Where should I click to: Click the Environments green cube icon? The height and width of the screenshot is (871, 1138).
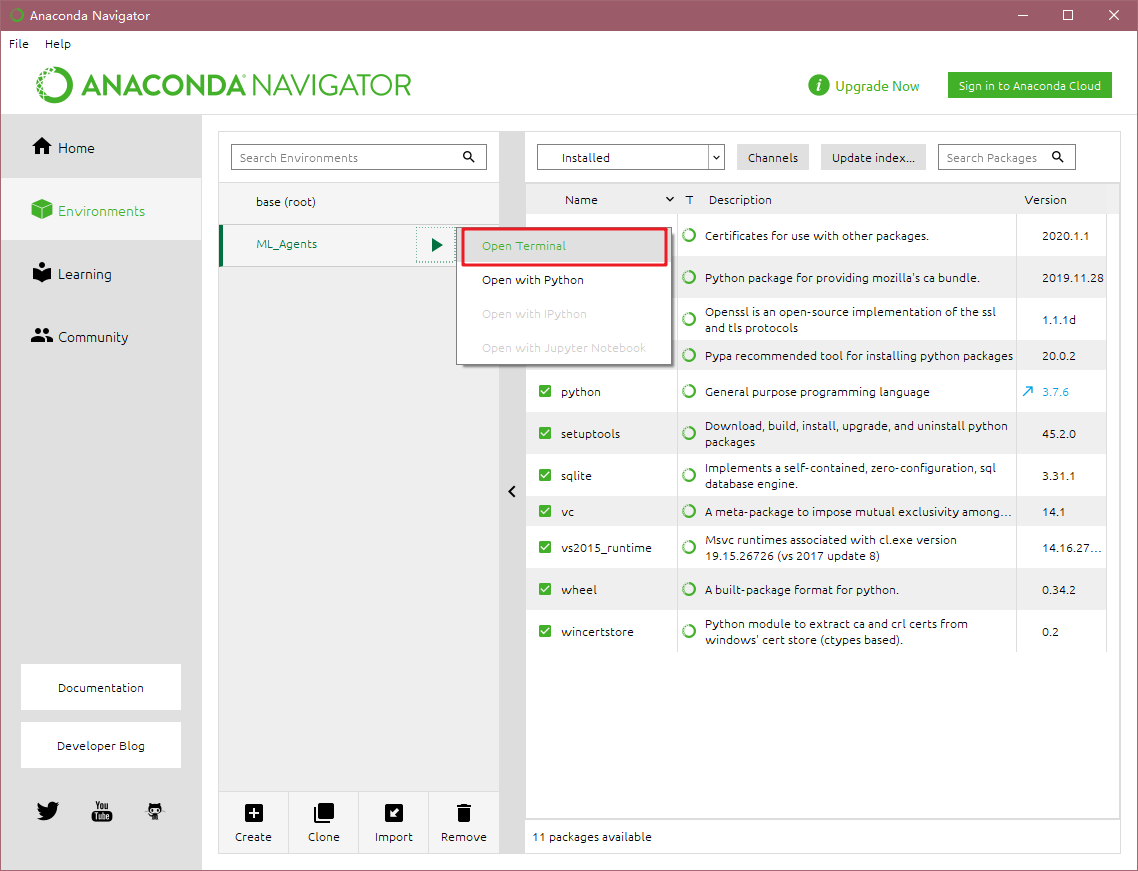[x=42, y=210]
